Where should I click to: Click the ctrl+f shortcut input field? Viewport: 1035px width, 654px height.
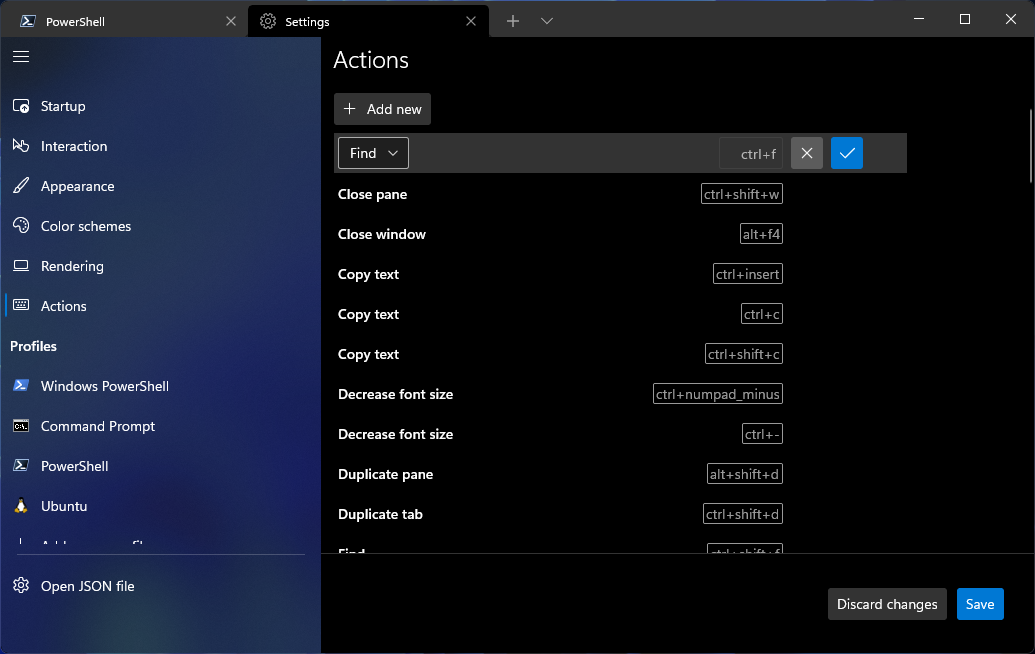click(752, 153)
